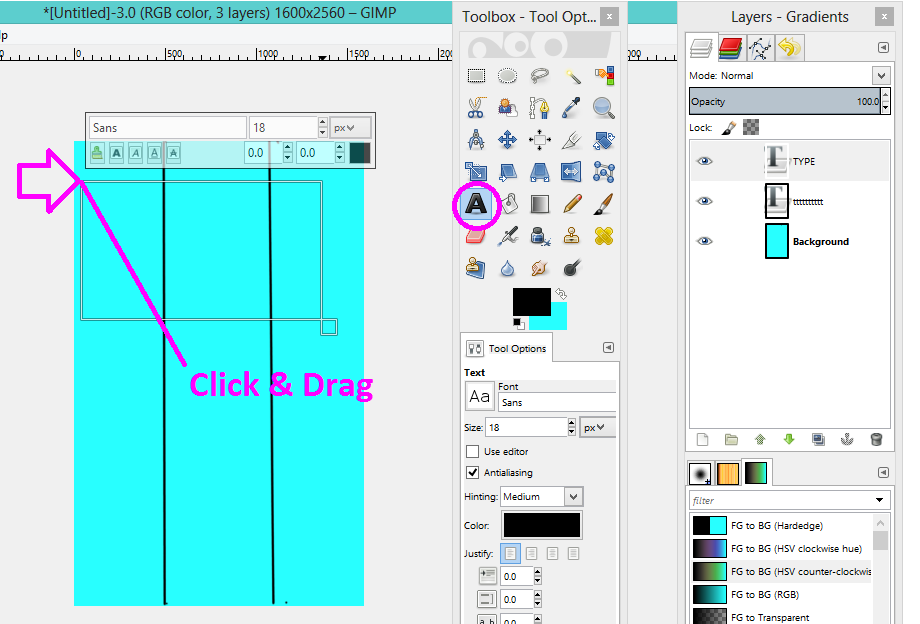The height and width of the screenshot is (624, 920).
Task: Select the Zoom magnifier tool
Action: pos(603,107)
